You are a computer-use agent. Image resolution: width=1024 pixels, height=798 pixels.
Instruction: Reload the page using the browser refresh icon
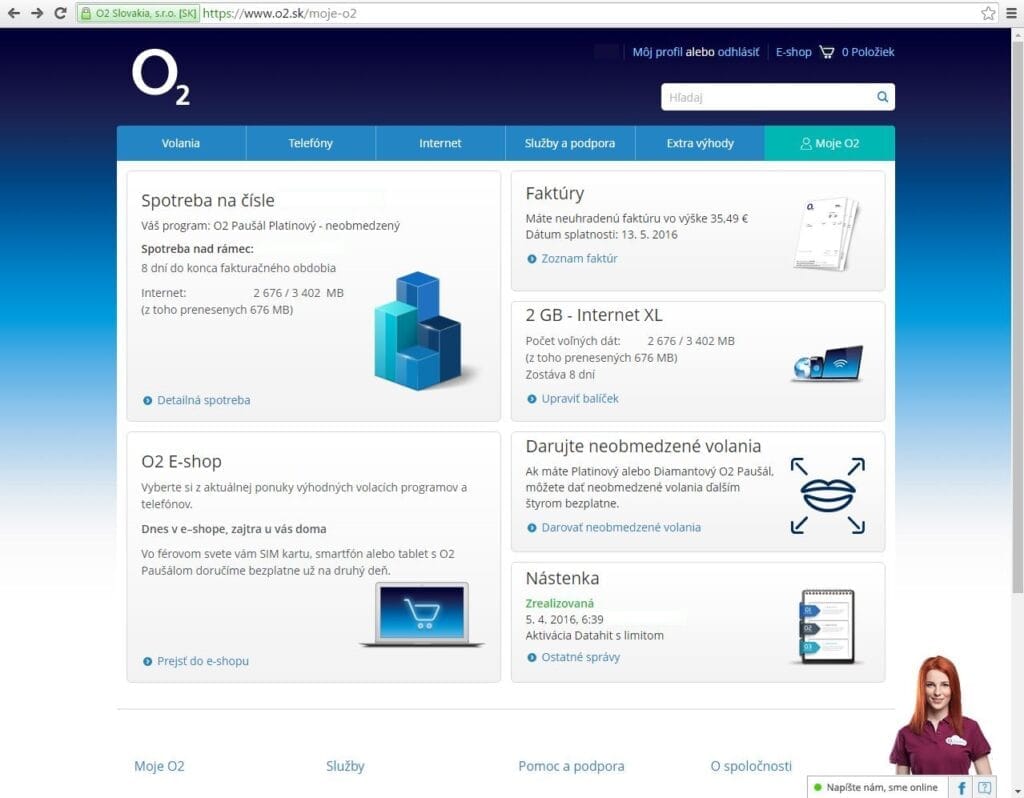tap(60, 13)
